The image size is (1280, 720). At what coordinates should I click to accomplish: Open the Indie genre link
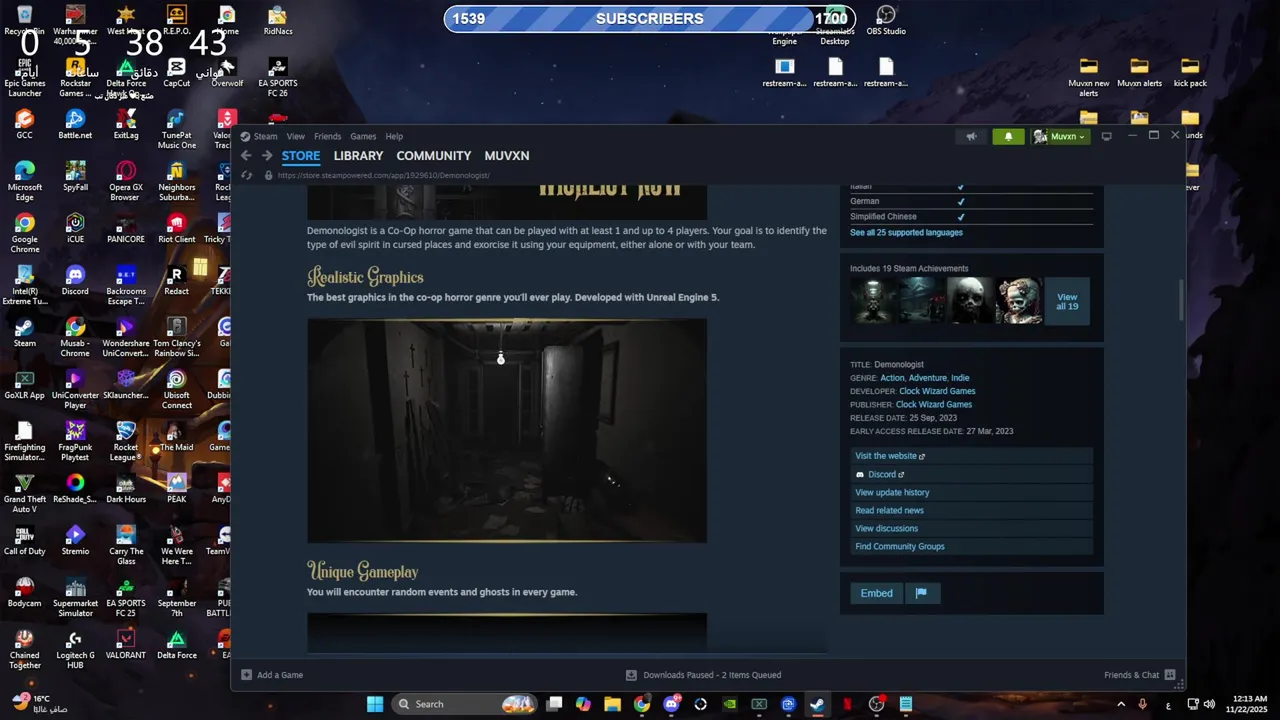coord(960,378)
